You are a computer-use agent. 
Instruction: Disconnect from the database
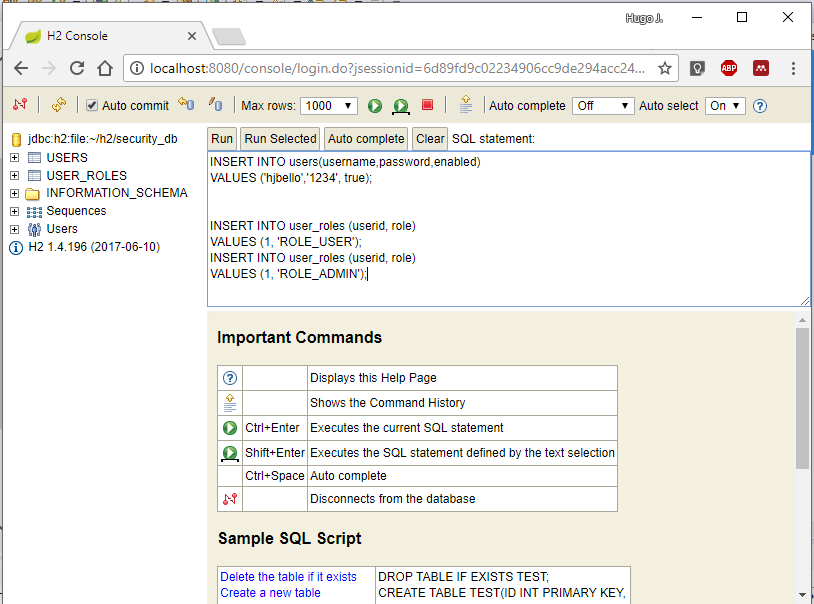pos(19,104)
